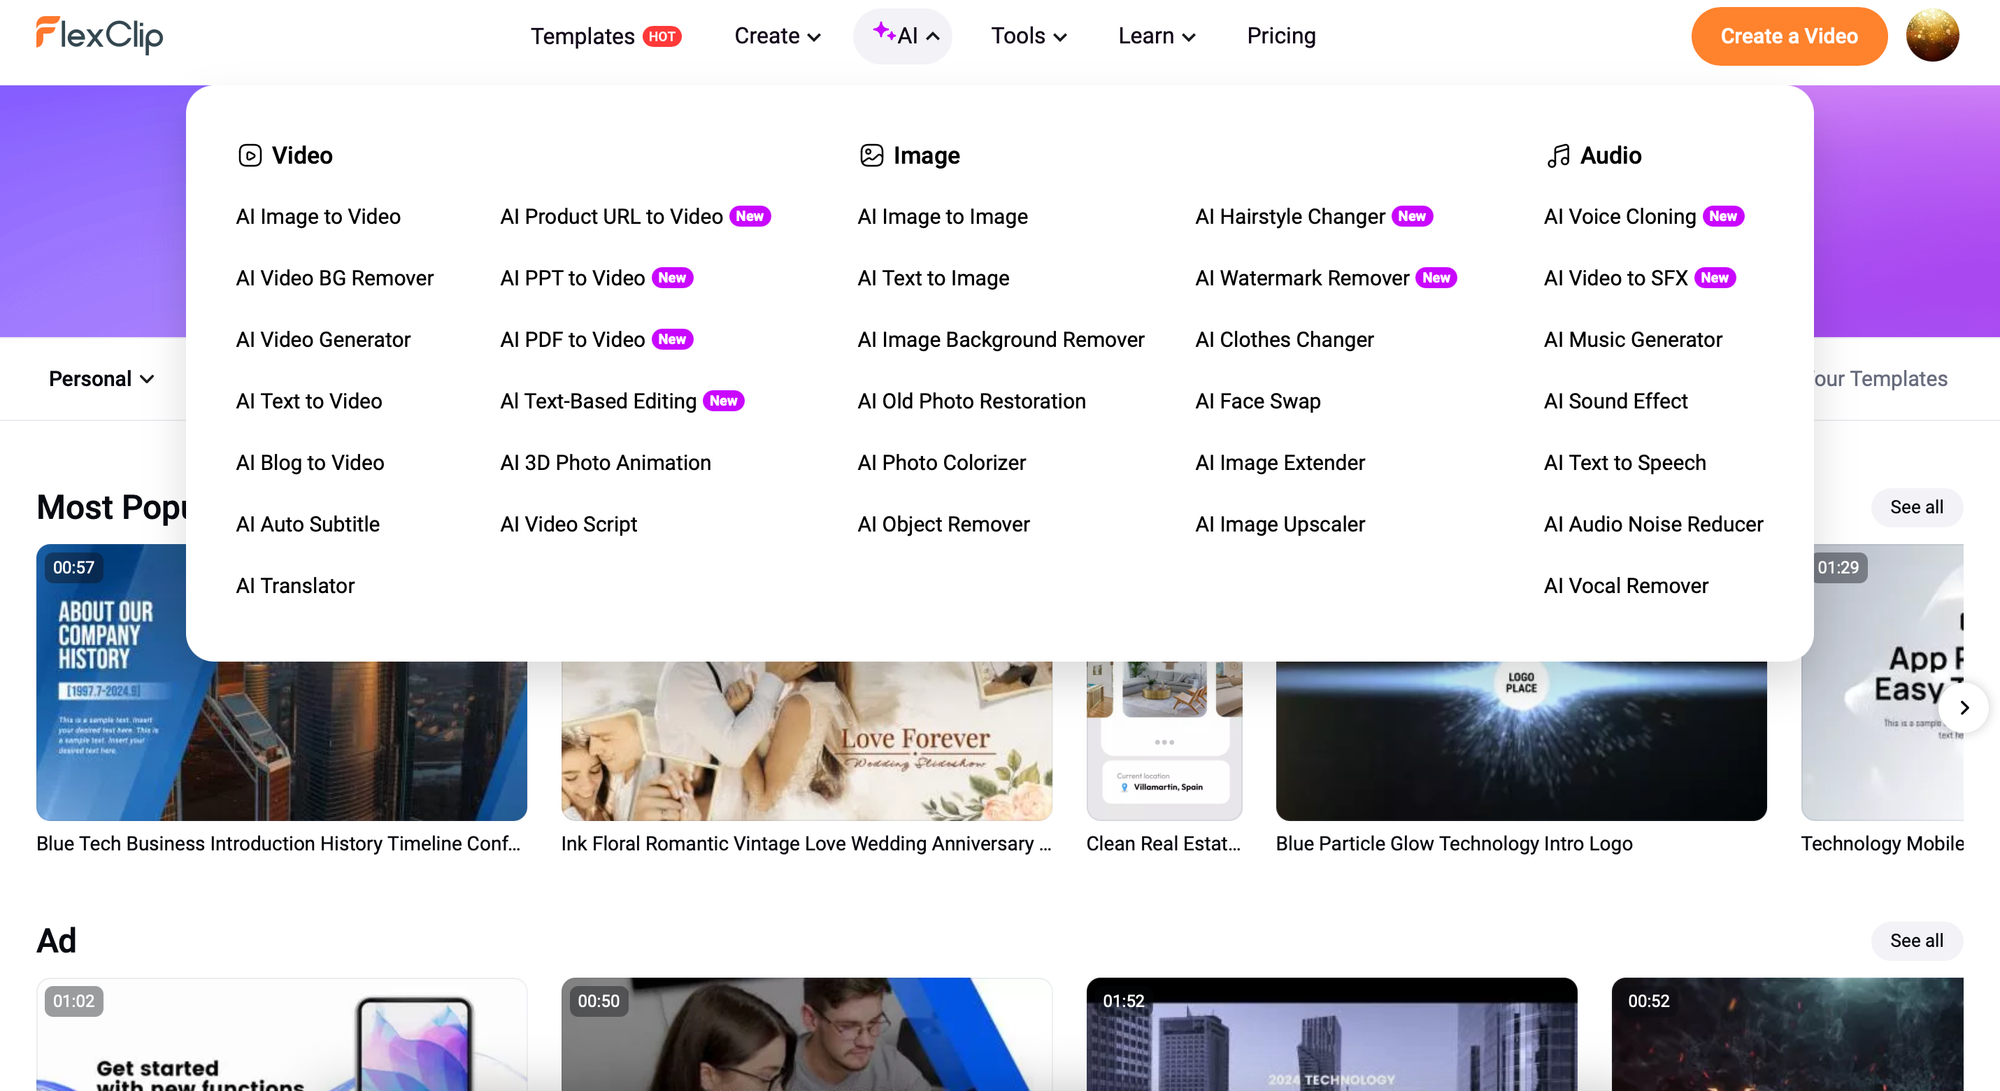Click the Video section play icon
Image resolution: width=2000 pixels, height=1091 pixels.
click(x=250, y=155)
